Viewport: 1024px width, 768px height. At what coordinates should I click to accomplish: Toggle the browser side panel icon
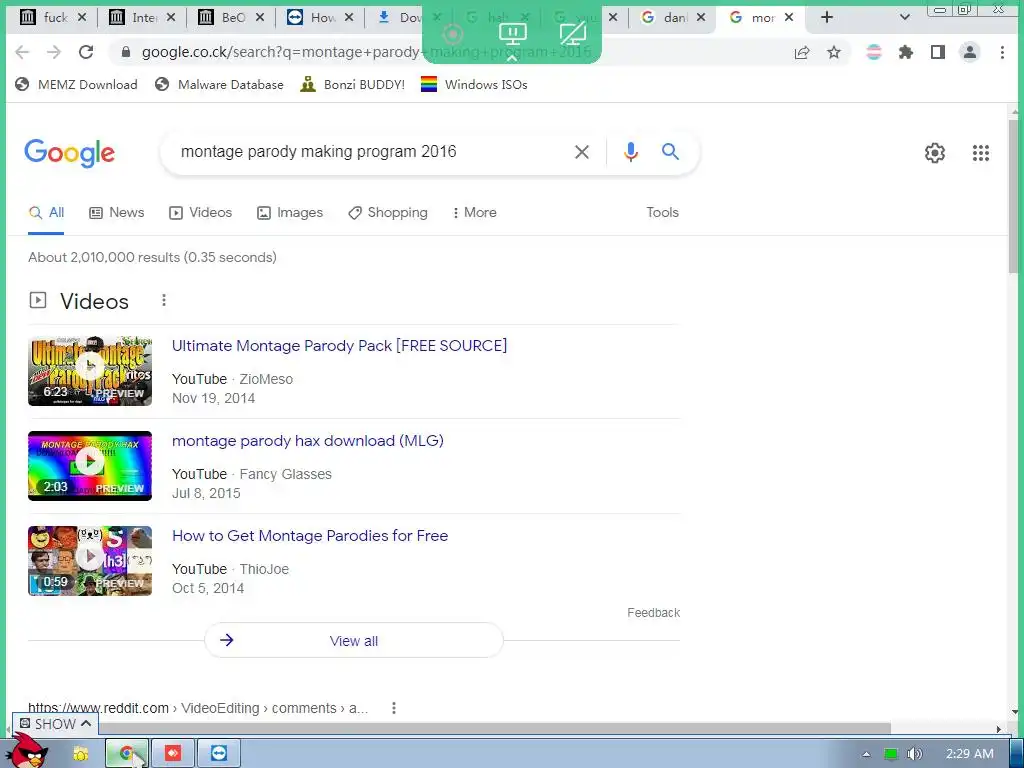[x=938, y=52]
